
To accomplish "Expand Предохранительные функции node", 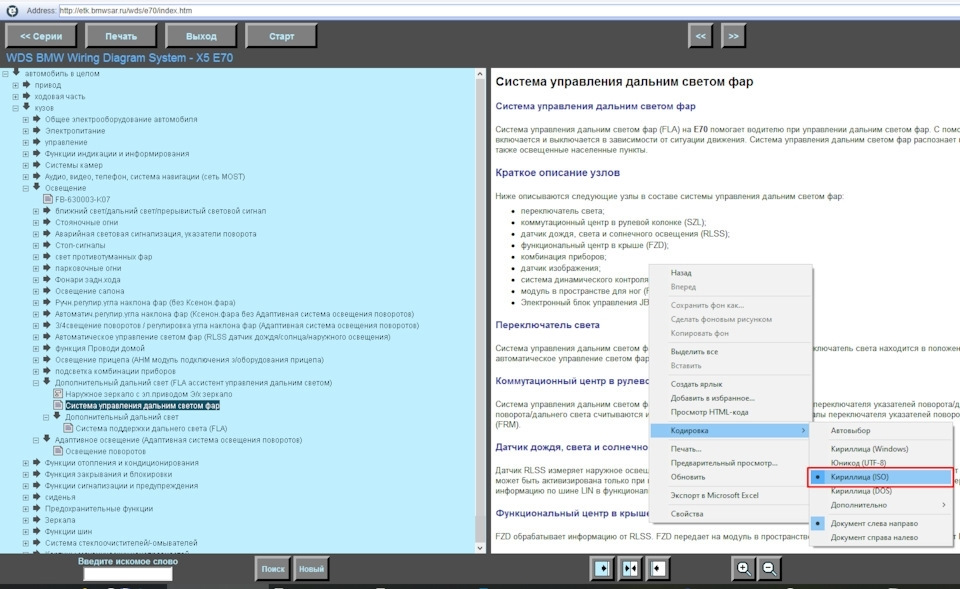I will point(26,509).
